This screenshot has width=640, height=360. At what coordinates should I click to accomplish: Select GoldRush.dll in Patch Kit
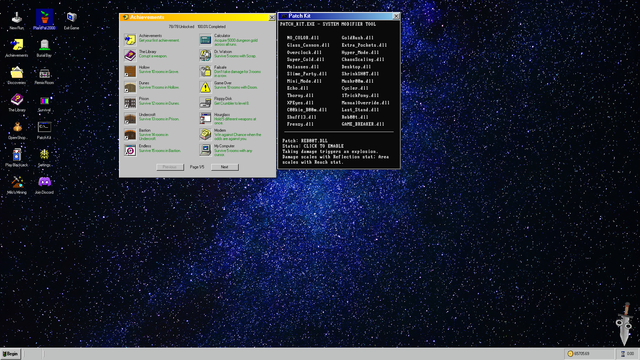[x=358, y=38]
